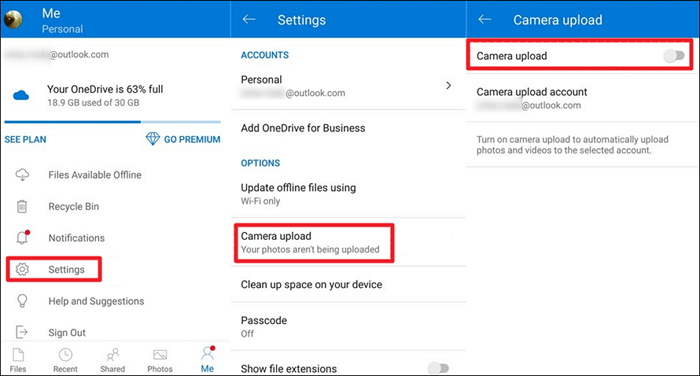The width and height of the screenshot is (700, 376).
Task: Open the Recycle Bin entry
Action: (x=74, y=207)
